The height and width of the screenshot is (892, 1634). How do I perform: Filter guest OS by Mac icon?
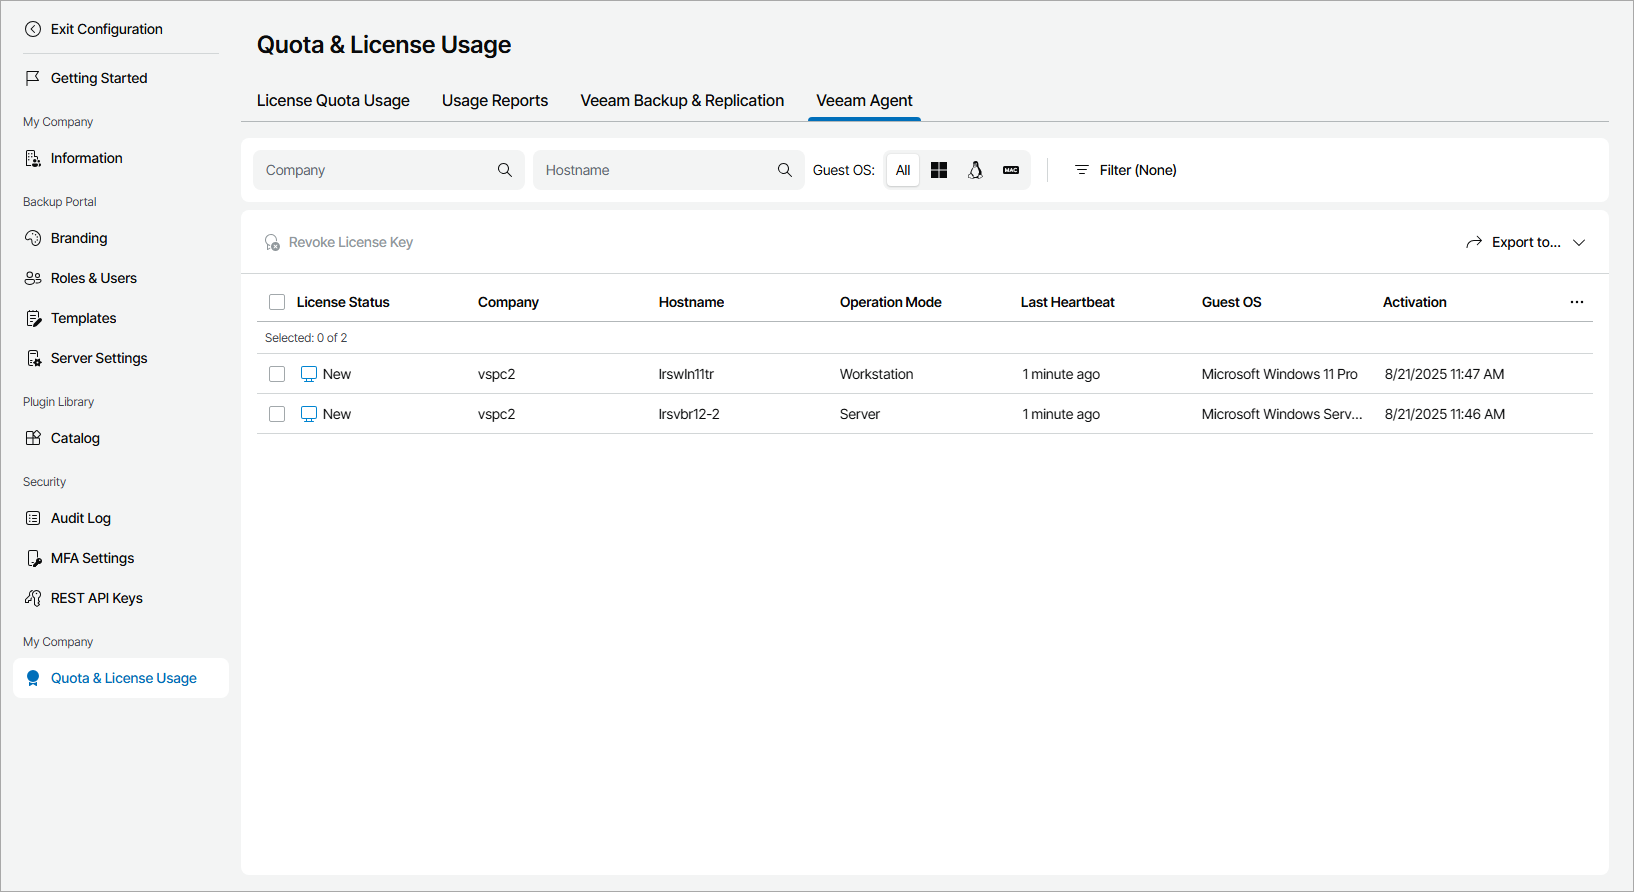[1011, 170]
